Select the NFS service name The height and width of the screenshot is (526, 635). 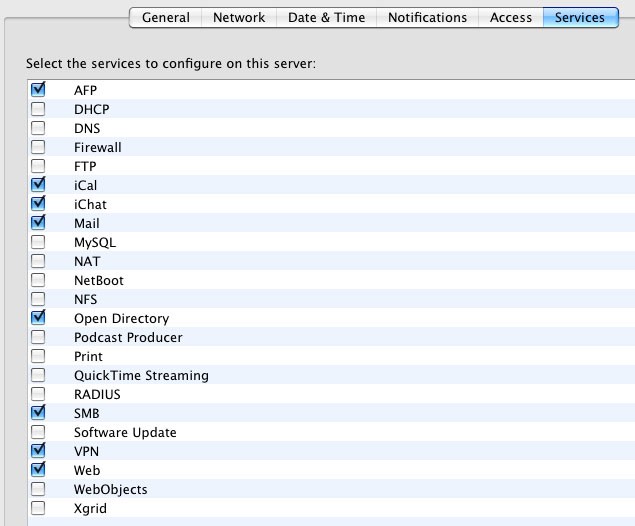coord(85,300)
